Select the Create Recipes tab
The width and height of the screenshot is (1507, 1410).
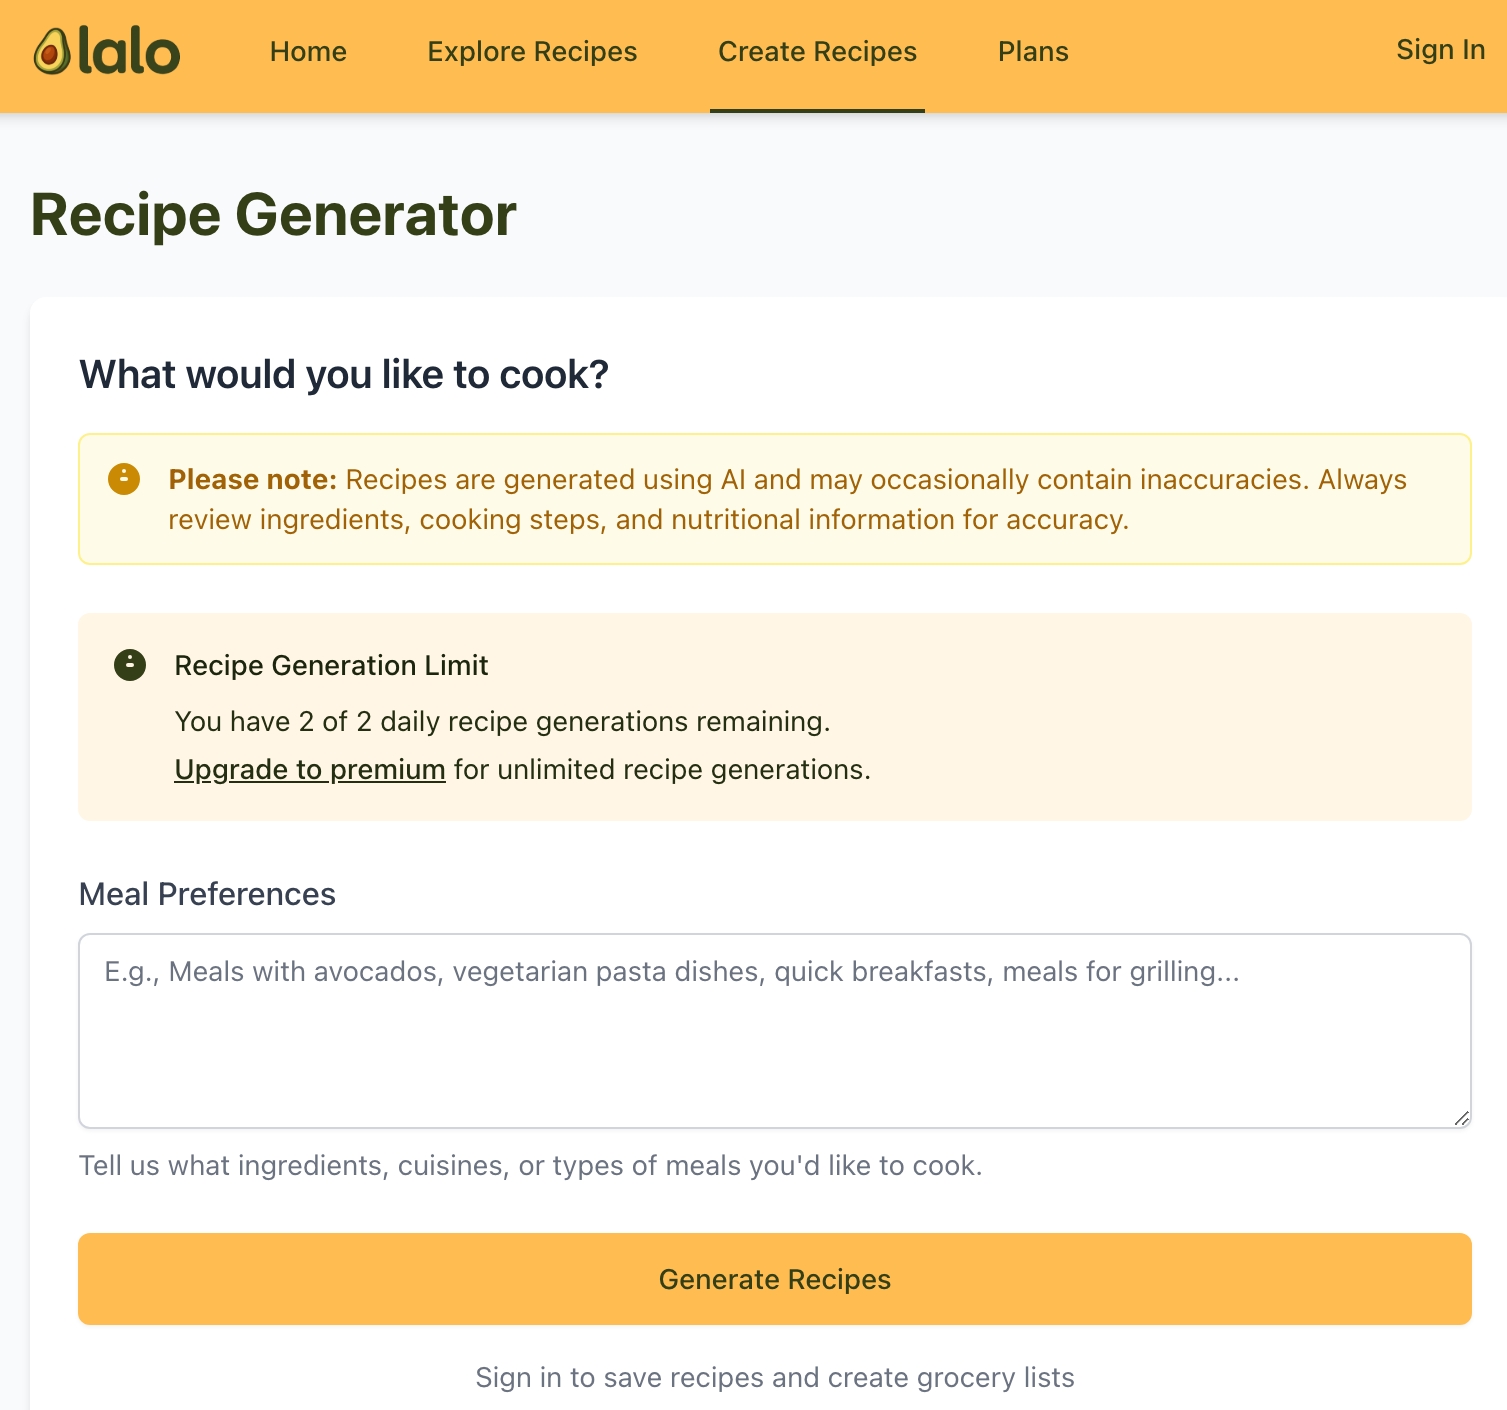pos(817,52)
